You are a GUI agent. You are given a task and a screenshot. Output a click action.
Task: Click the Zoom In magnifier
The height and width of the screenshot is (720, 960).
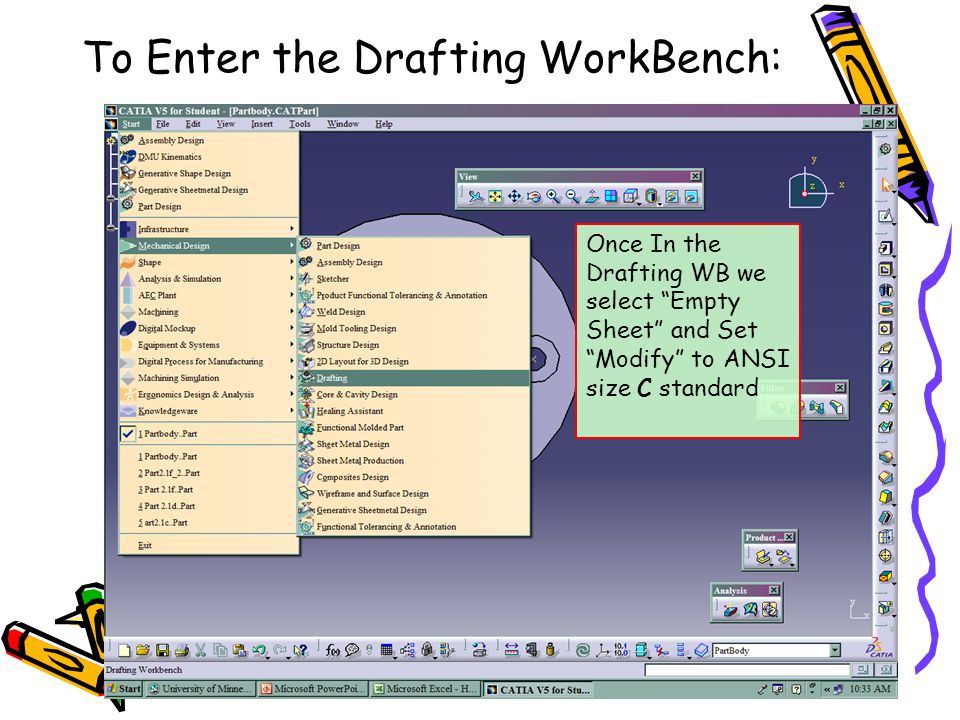point(553,197)
